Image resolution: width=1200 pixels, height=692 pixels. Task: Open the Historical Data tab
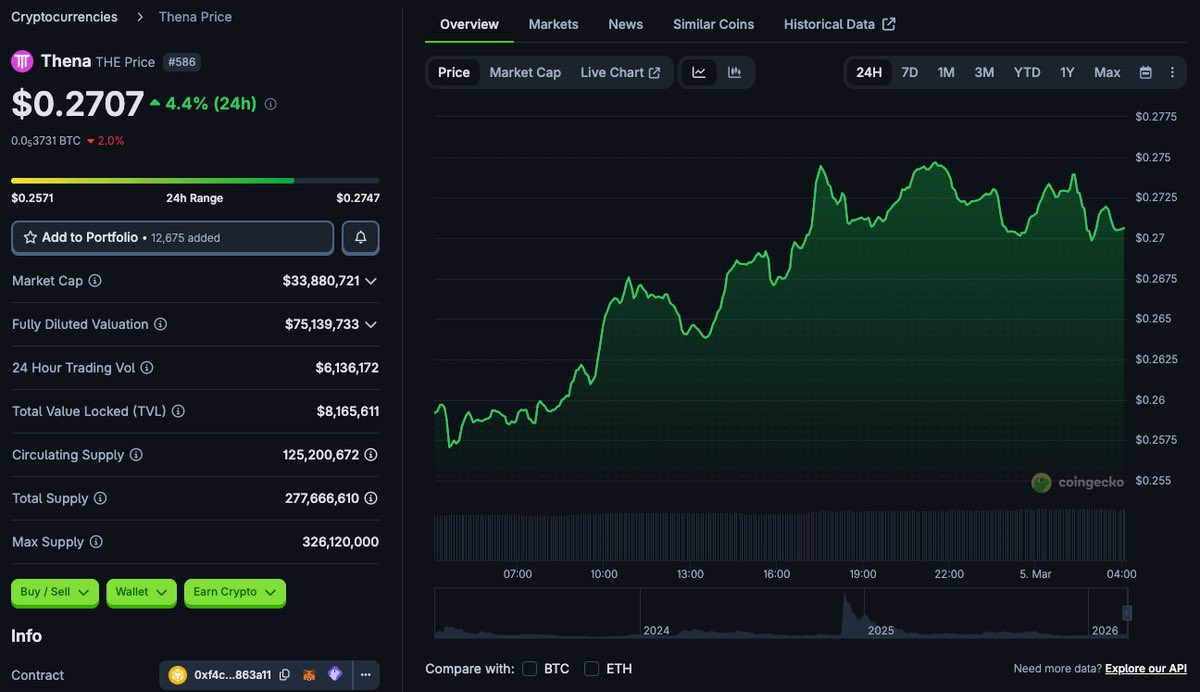tap(831, 24)
